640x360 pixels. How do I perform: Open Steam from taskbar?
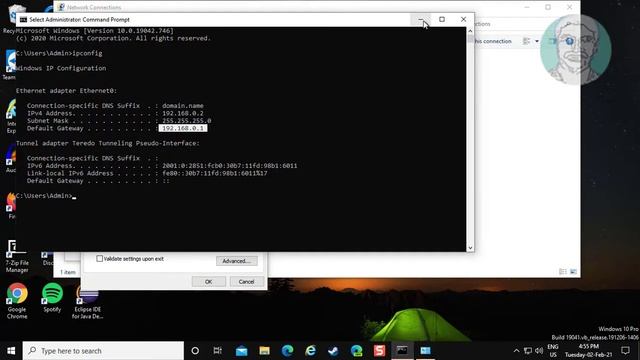click(x=333, y=351)
